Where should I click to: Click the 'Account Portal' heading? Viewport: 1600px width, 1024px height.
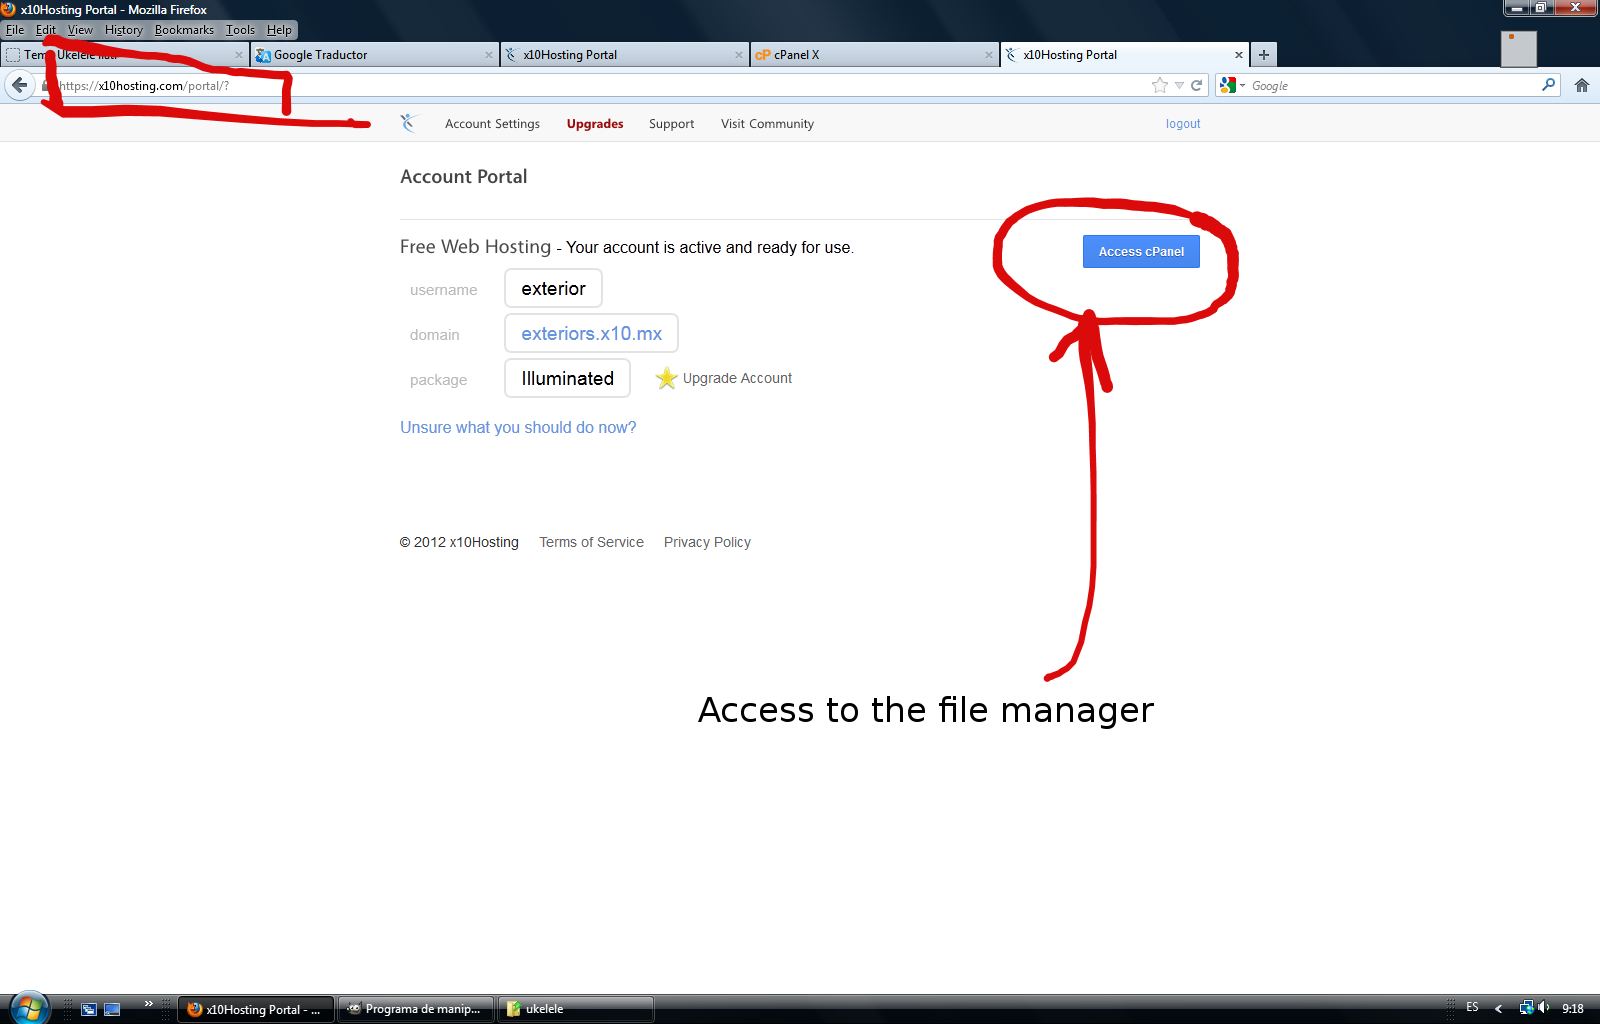click(x=463, y=176)
